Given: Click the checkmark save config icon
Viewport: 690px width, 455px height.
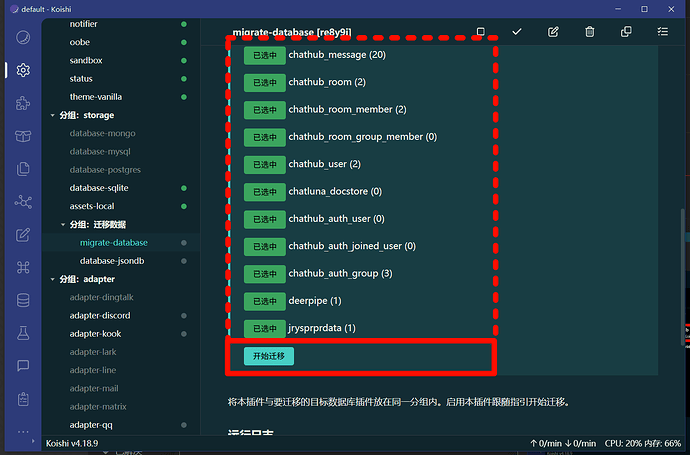Looking at the screenshot, I should 517,32.
